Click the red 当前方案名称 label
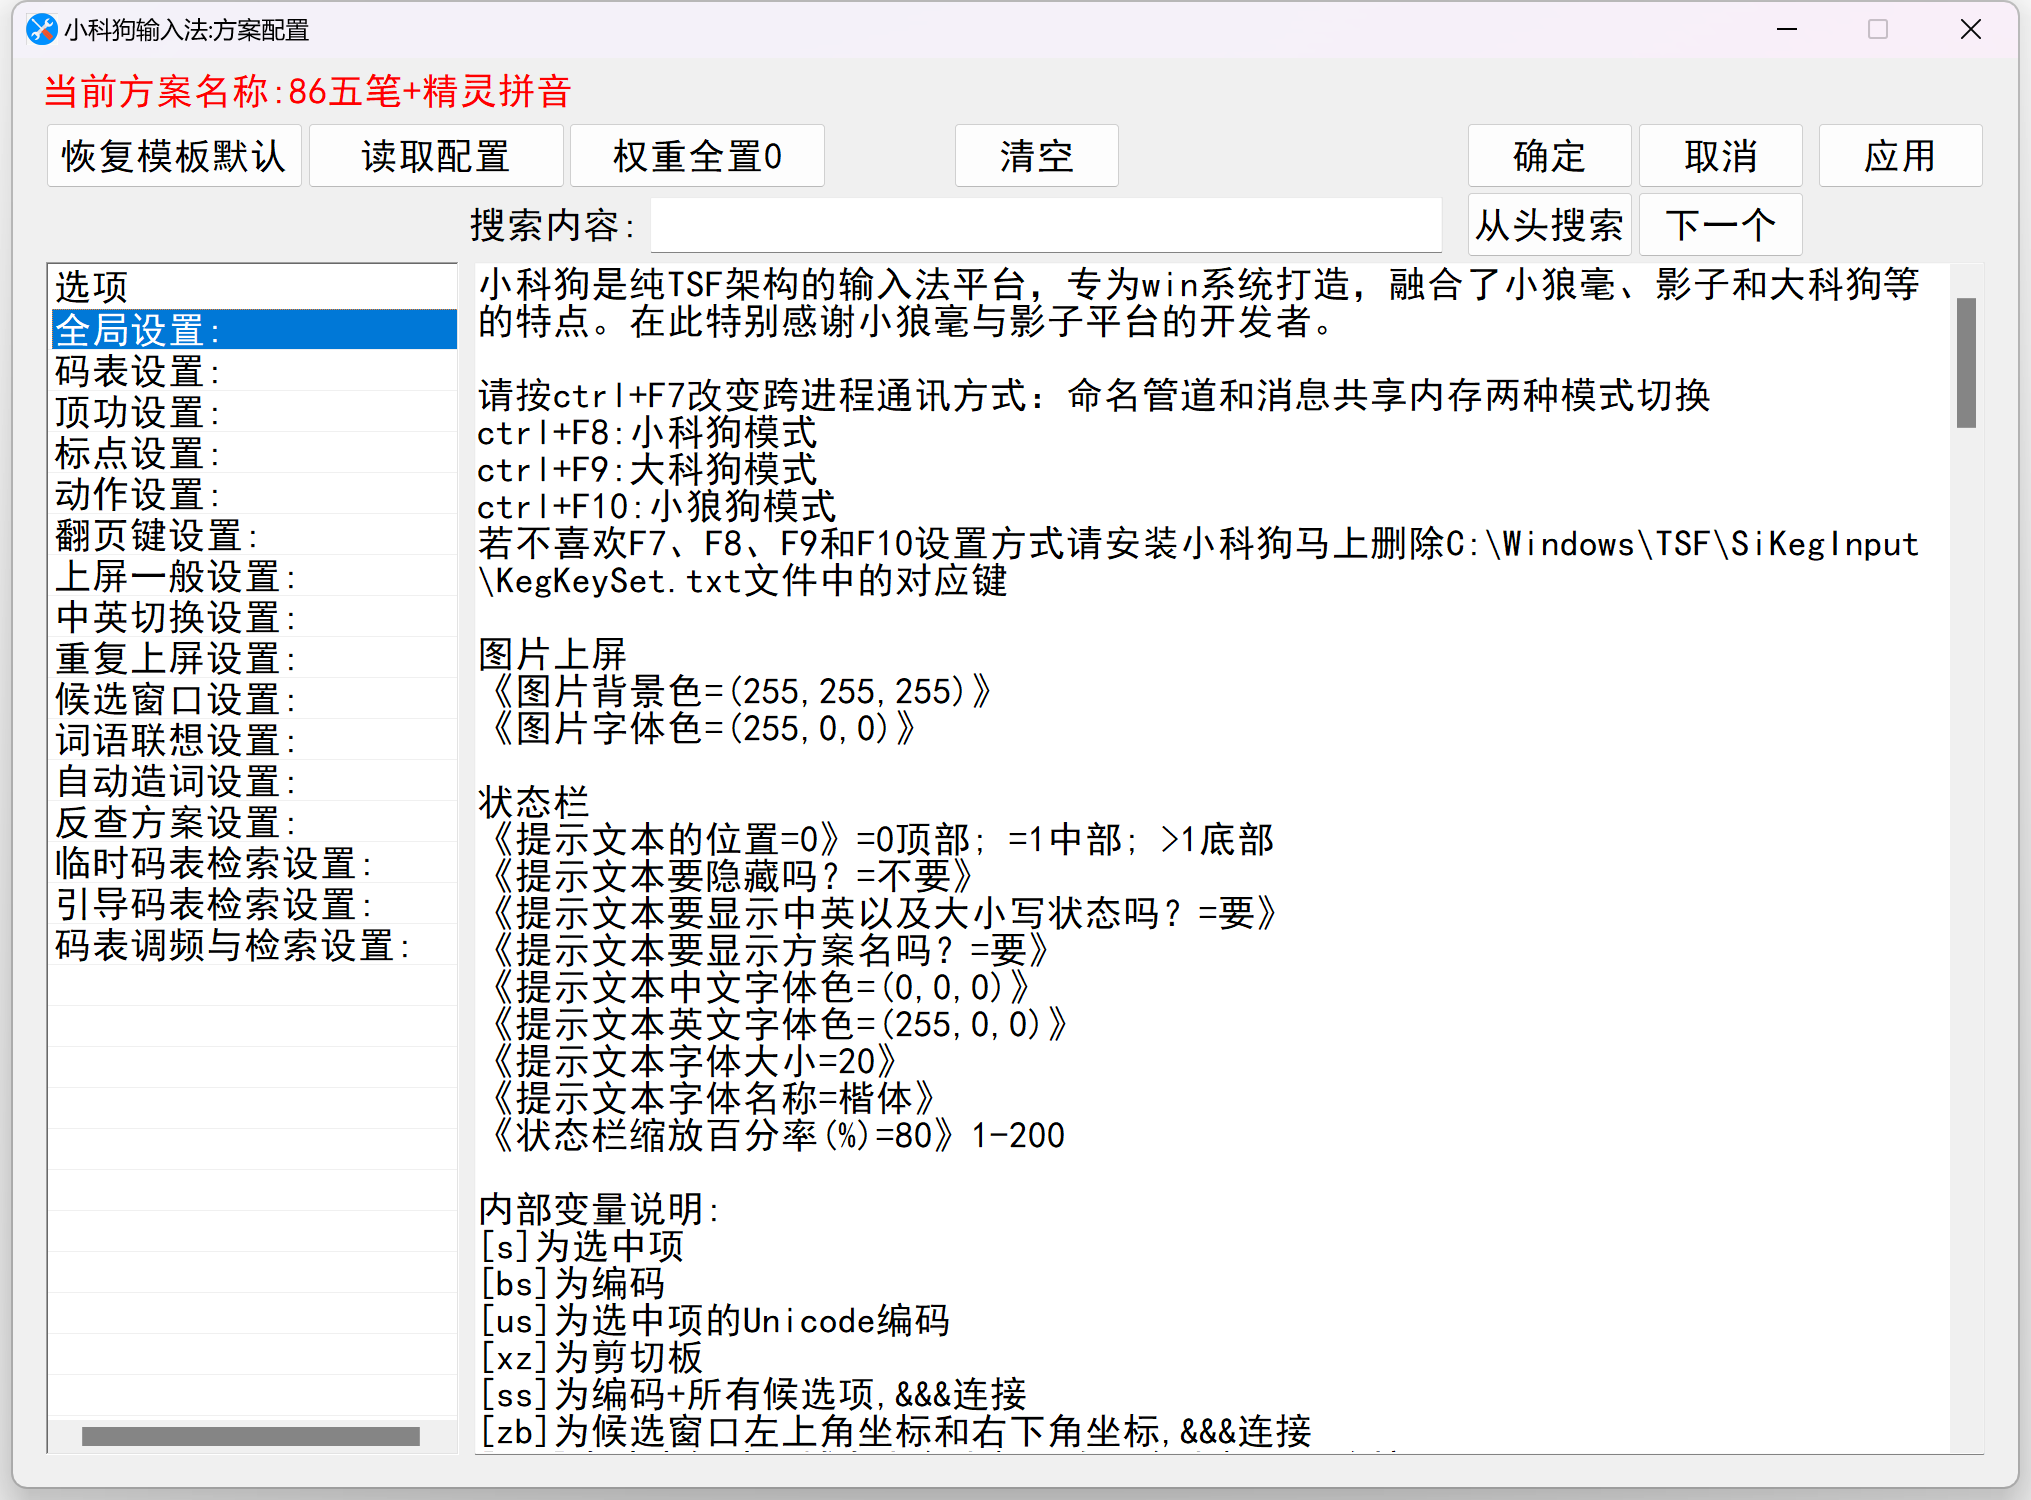 [x=308, y=91]
